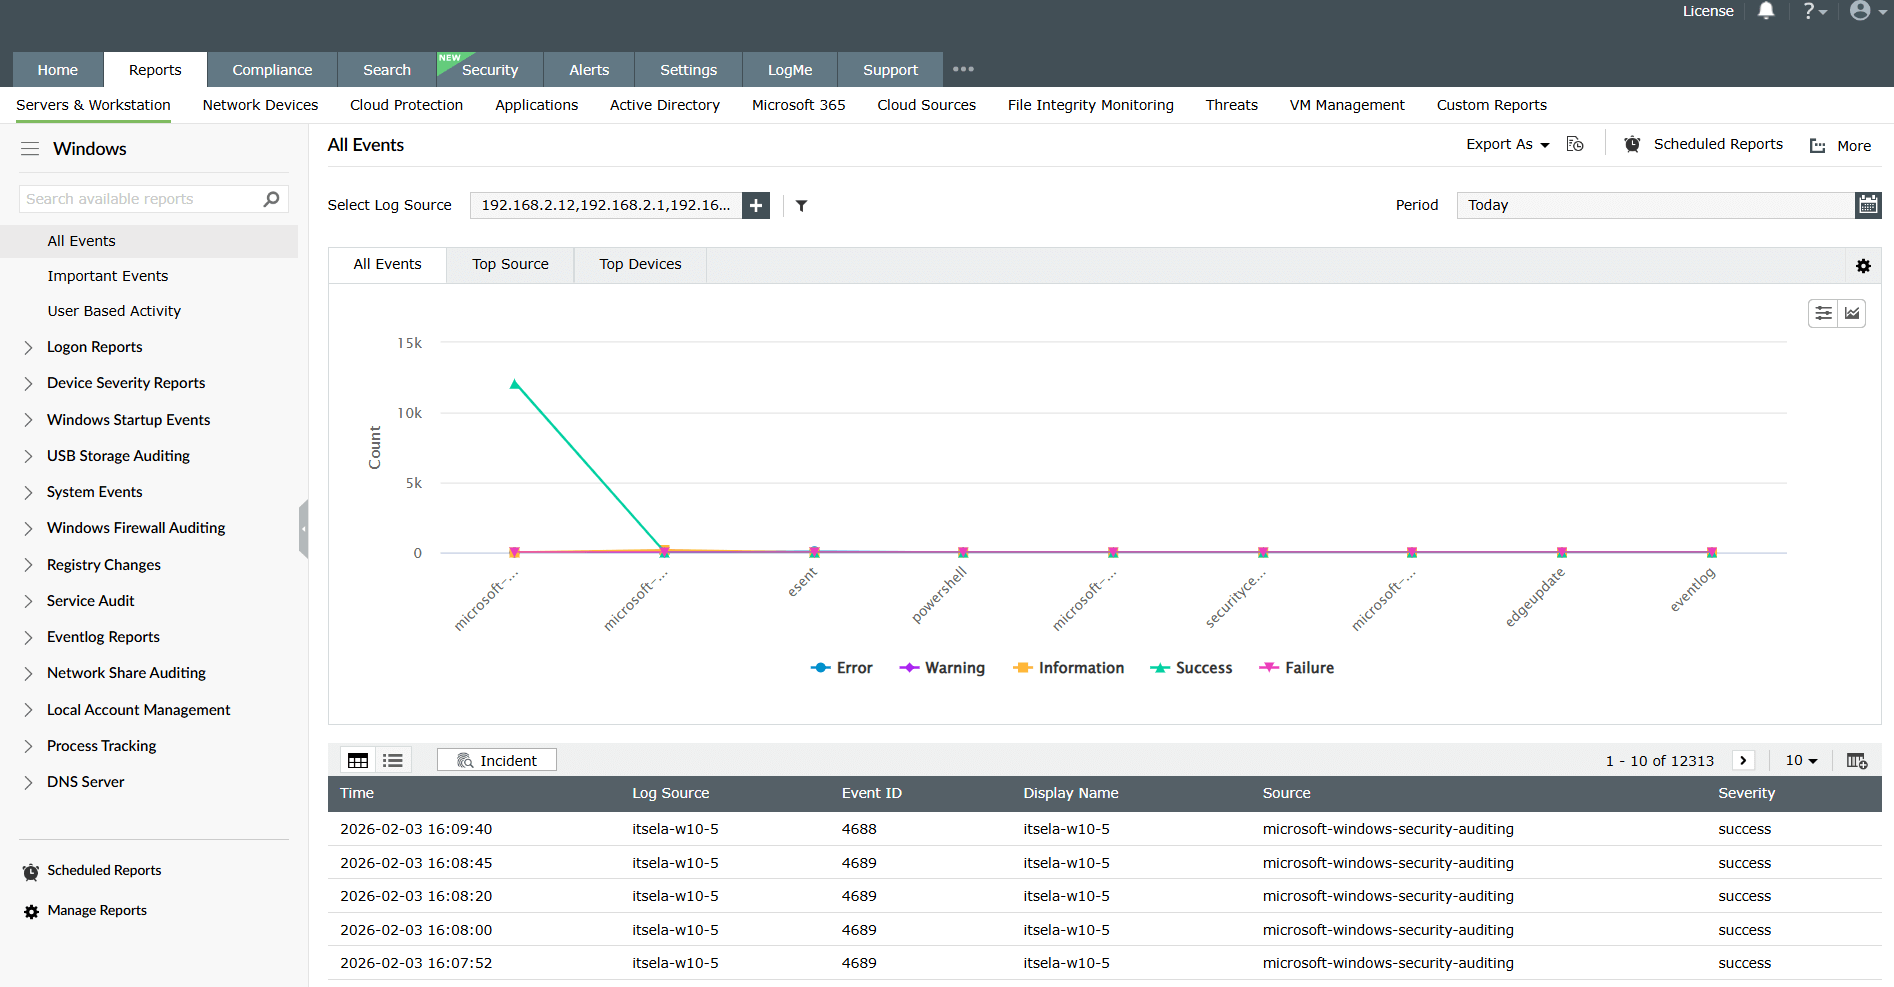Open Manage Reports link
This screenshot has width=1894, height=987.
click(86, 911)
